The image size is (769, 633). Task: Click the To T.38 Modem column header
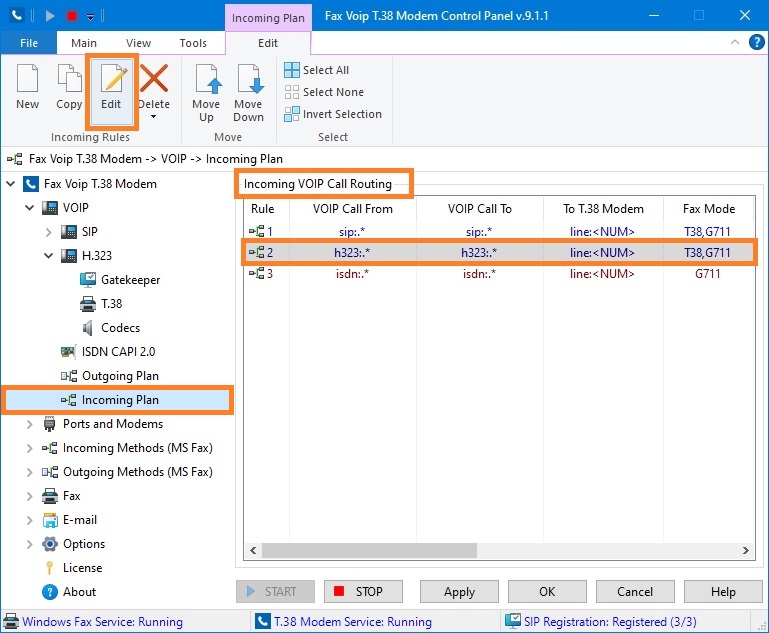(x=603, y=209)
